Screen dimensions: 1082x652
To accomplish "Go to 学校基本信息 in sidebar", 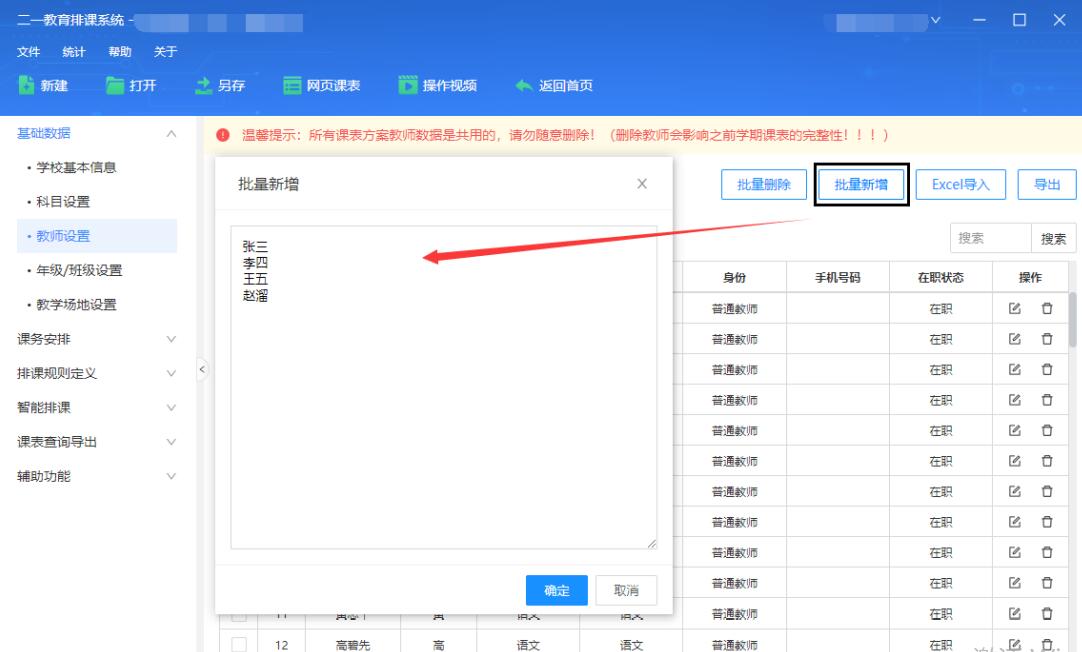I will pos(76,167).
